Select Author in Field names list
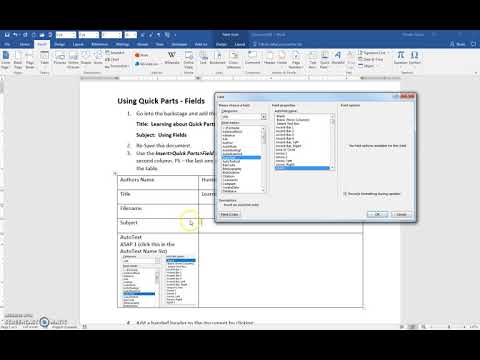This screenshot has width=480, height=360. point(228,143)
